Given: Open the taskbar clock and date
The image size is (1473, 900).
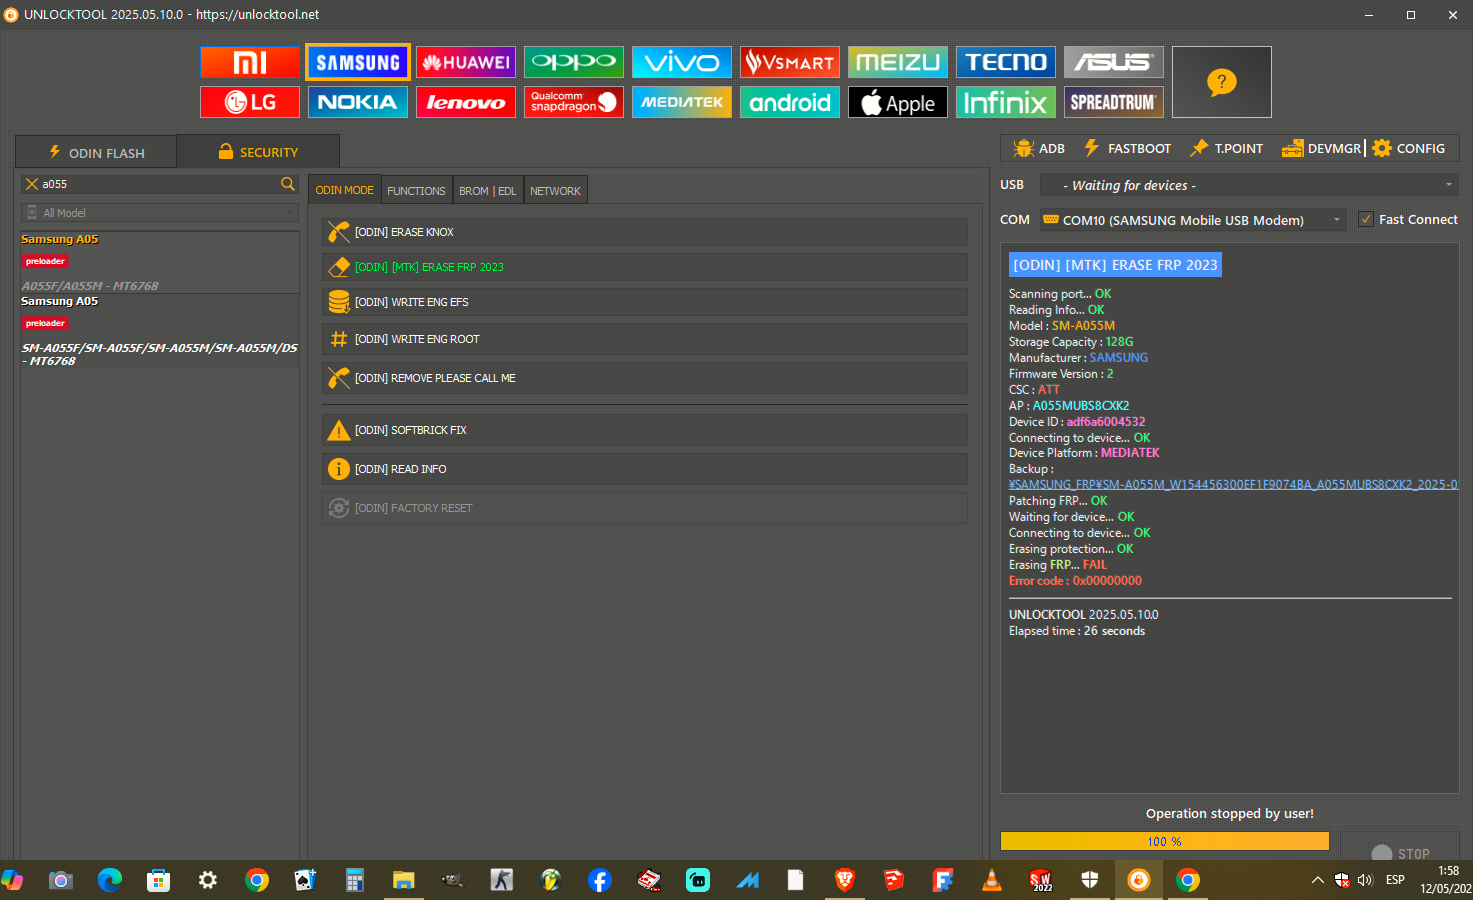Looking at the screenshot, I should 1447,880.
